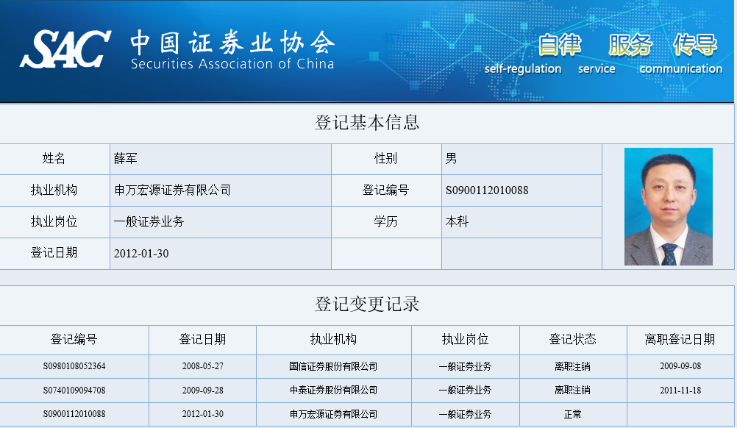
Task: Click 执业岗位 label in basic info table
Action: point(54,221)
